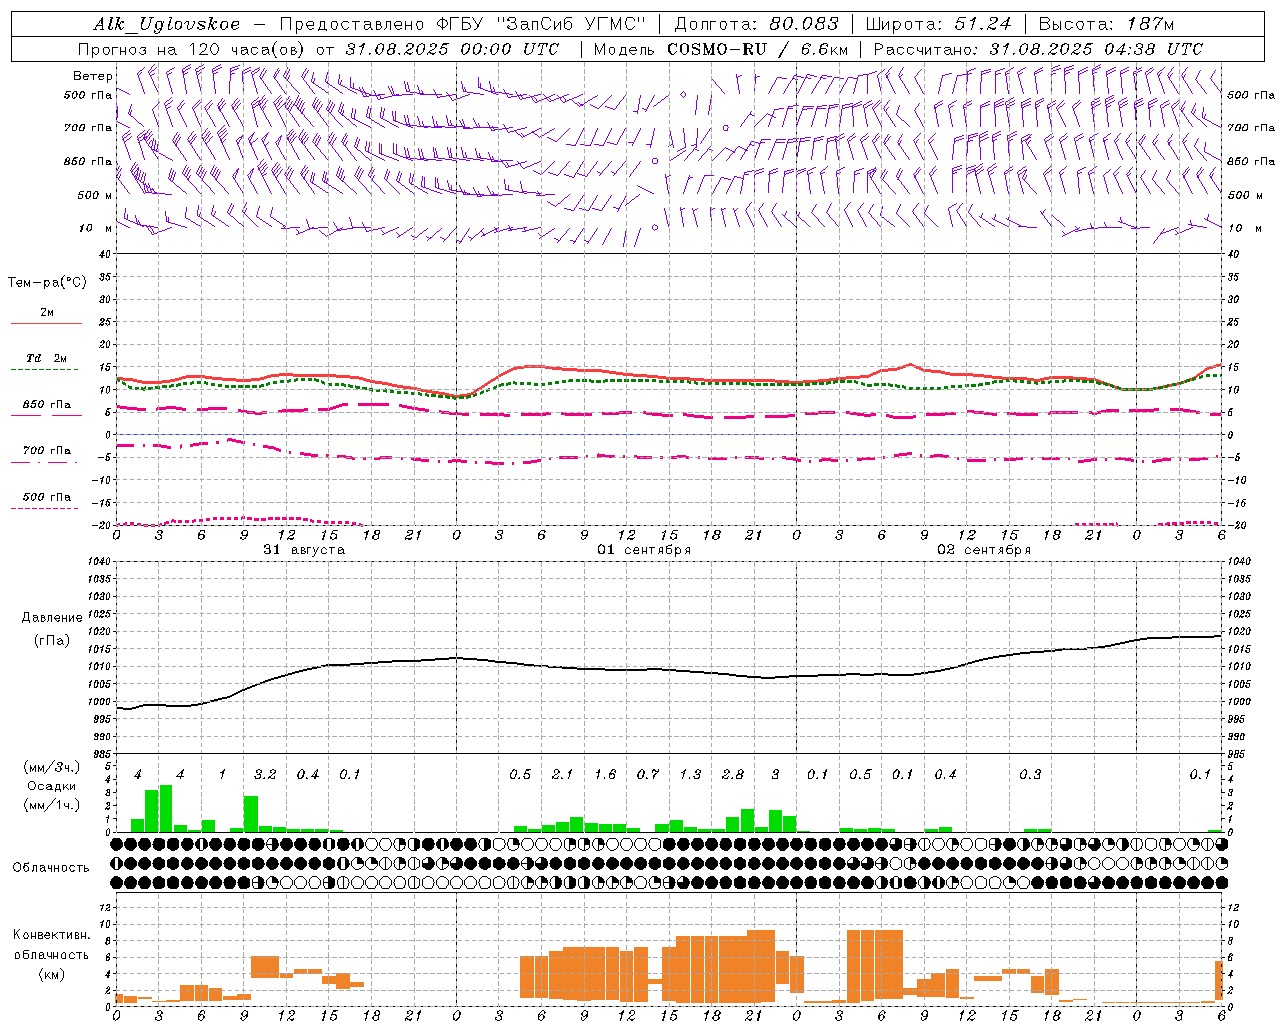
Task: Select the (мм/1ч.) precipitation unit label
Action: pos(51,805)
